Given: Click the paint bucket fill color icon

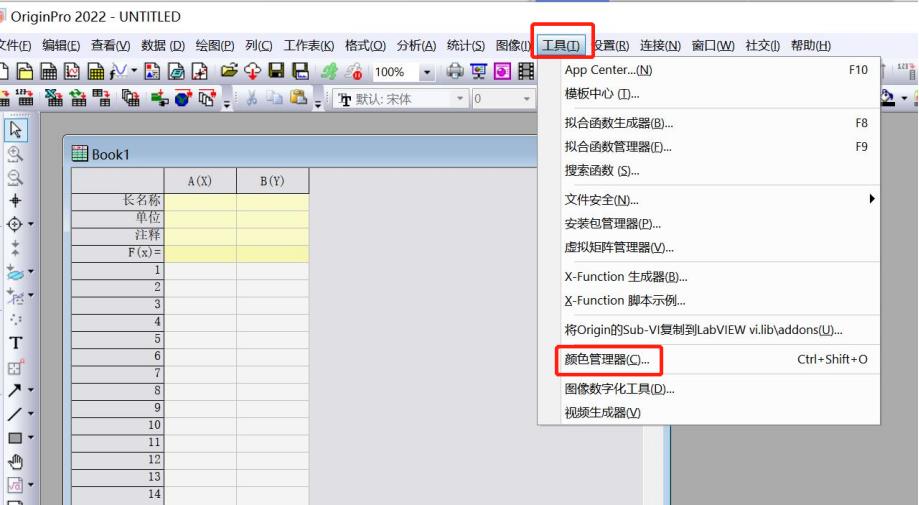Looking at the screenshot, I should coord(887,98).
